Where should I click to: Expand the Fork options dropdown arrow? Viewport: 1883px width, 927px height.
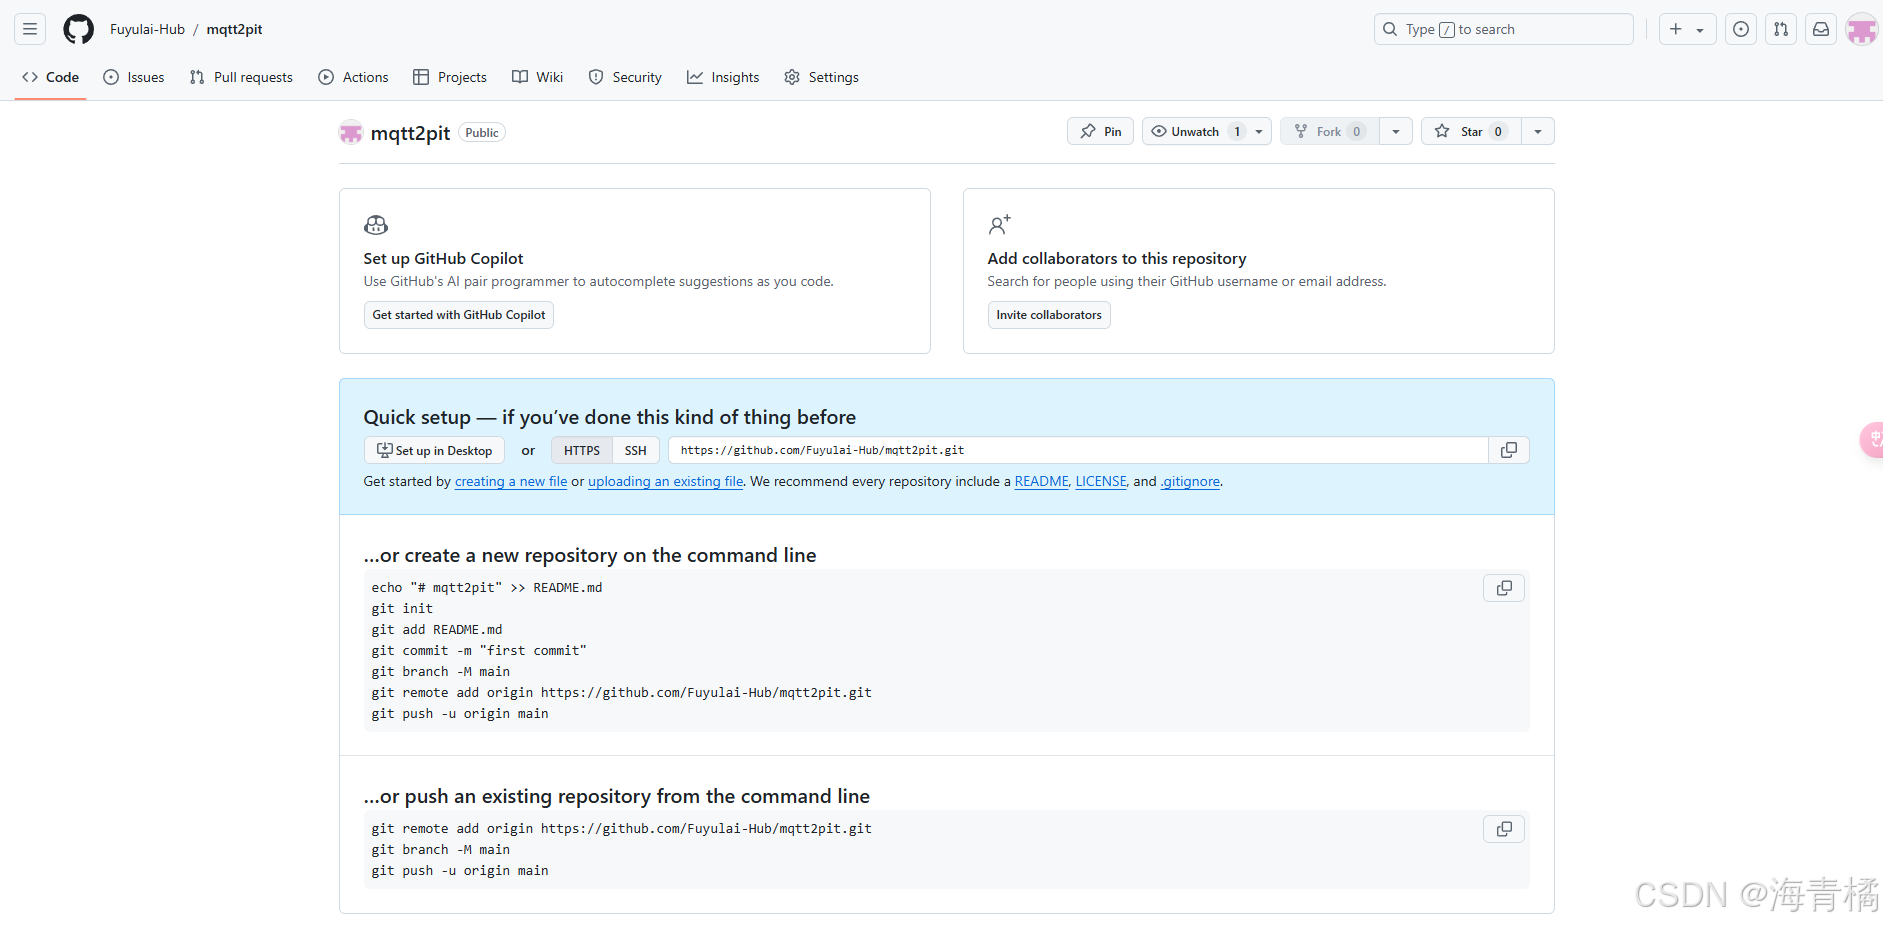click(1396, 131)
